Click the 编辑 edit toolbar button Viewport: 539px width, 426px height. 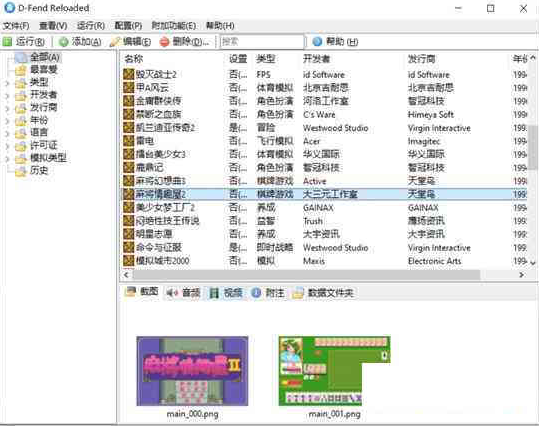[131, 42]
